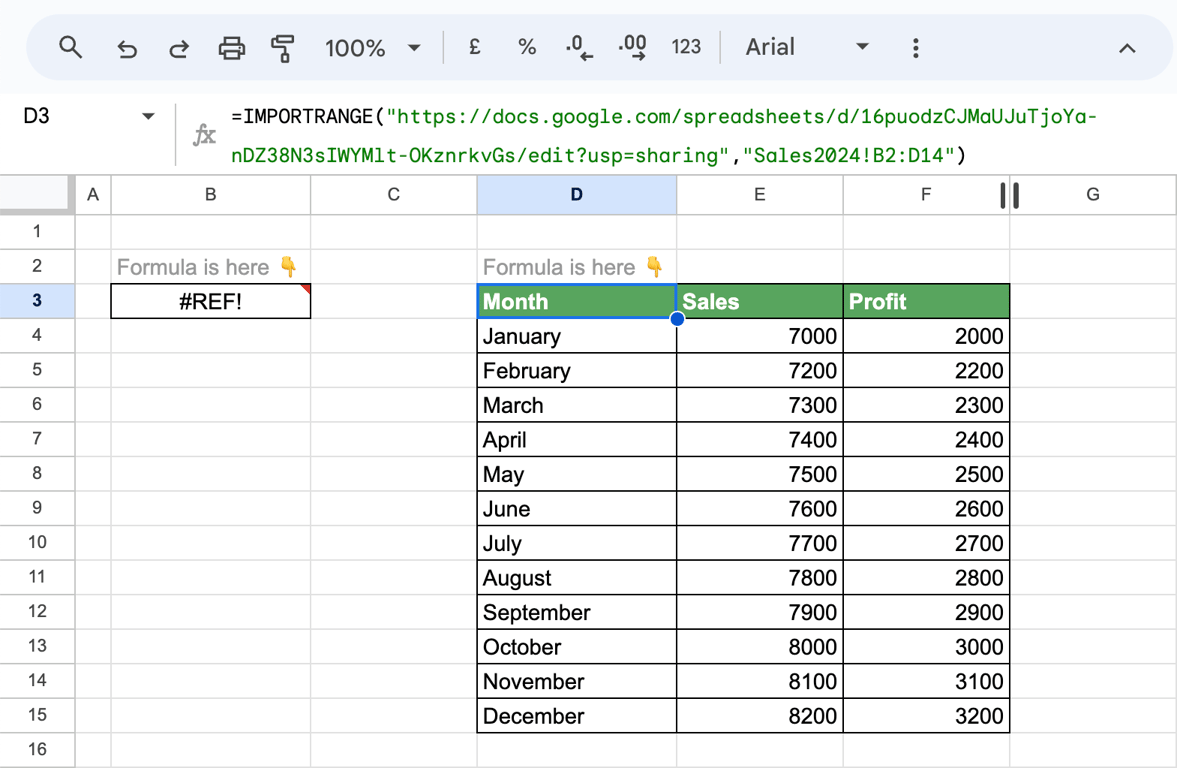Select the June cell
This screenshot has height=768, width=1177.
(576, 508)
